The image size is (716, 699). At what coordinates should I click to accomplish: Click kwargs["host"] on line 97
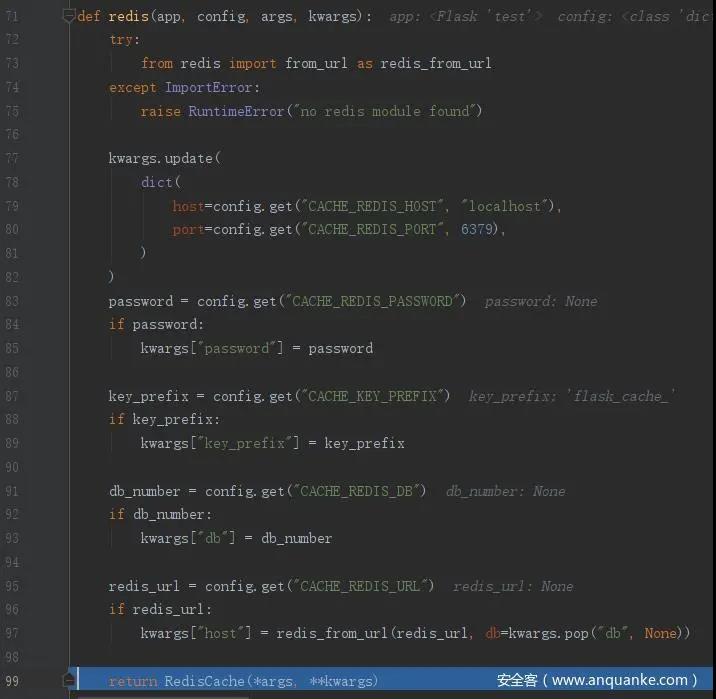(196, 633)
